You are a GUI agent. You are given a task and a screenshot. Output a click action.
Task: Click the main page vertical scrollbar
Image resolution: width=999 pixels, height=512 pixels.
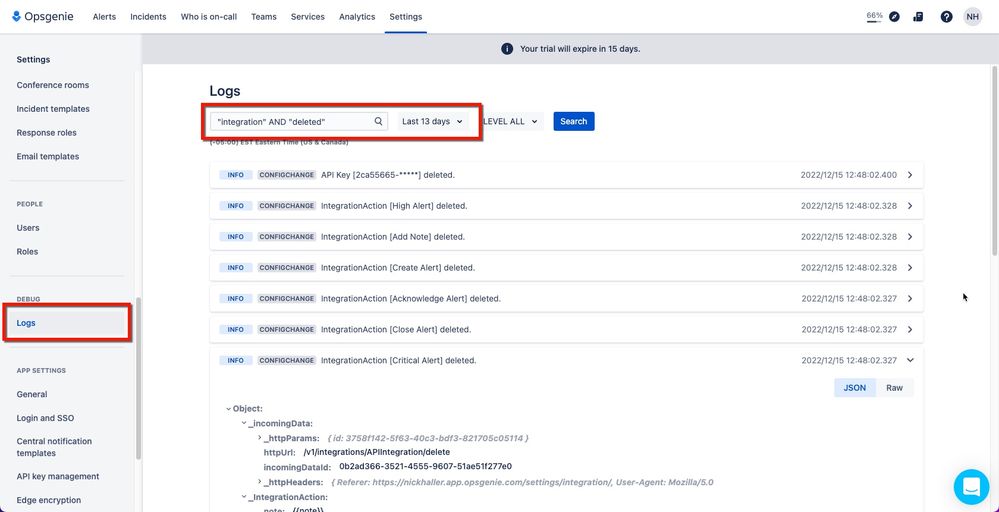[x=995, y=159]
